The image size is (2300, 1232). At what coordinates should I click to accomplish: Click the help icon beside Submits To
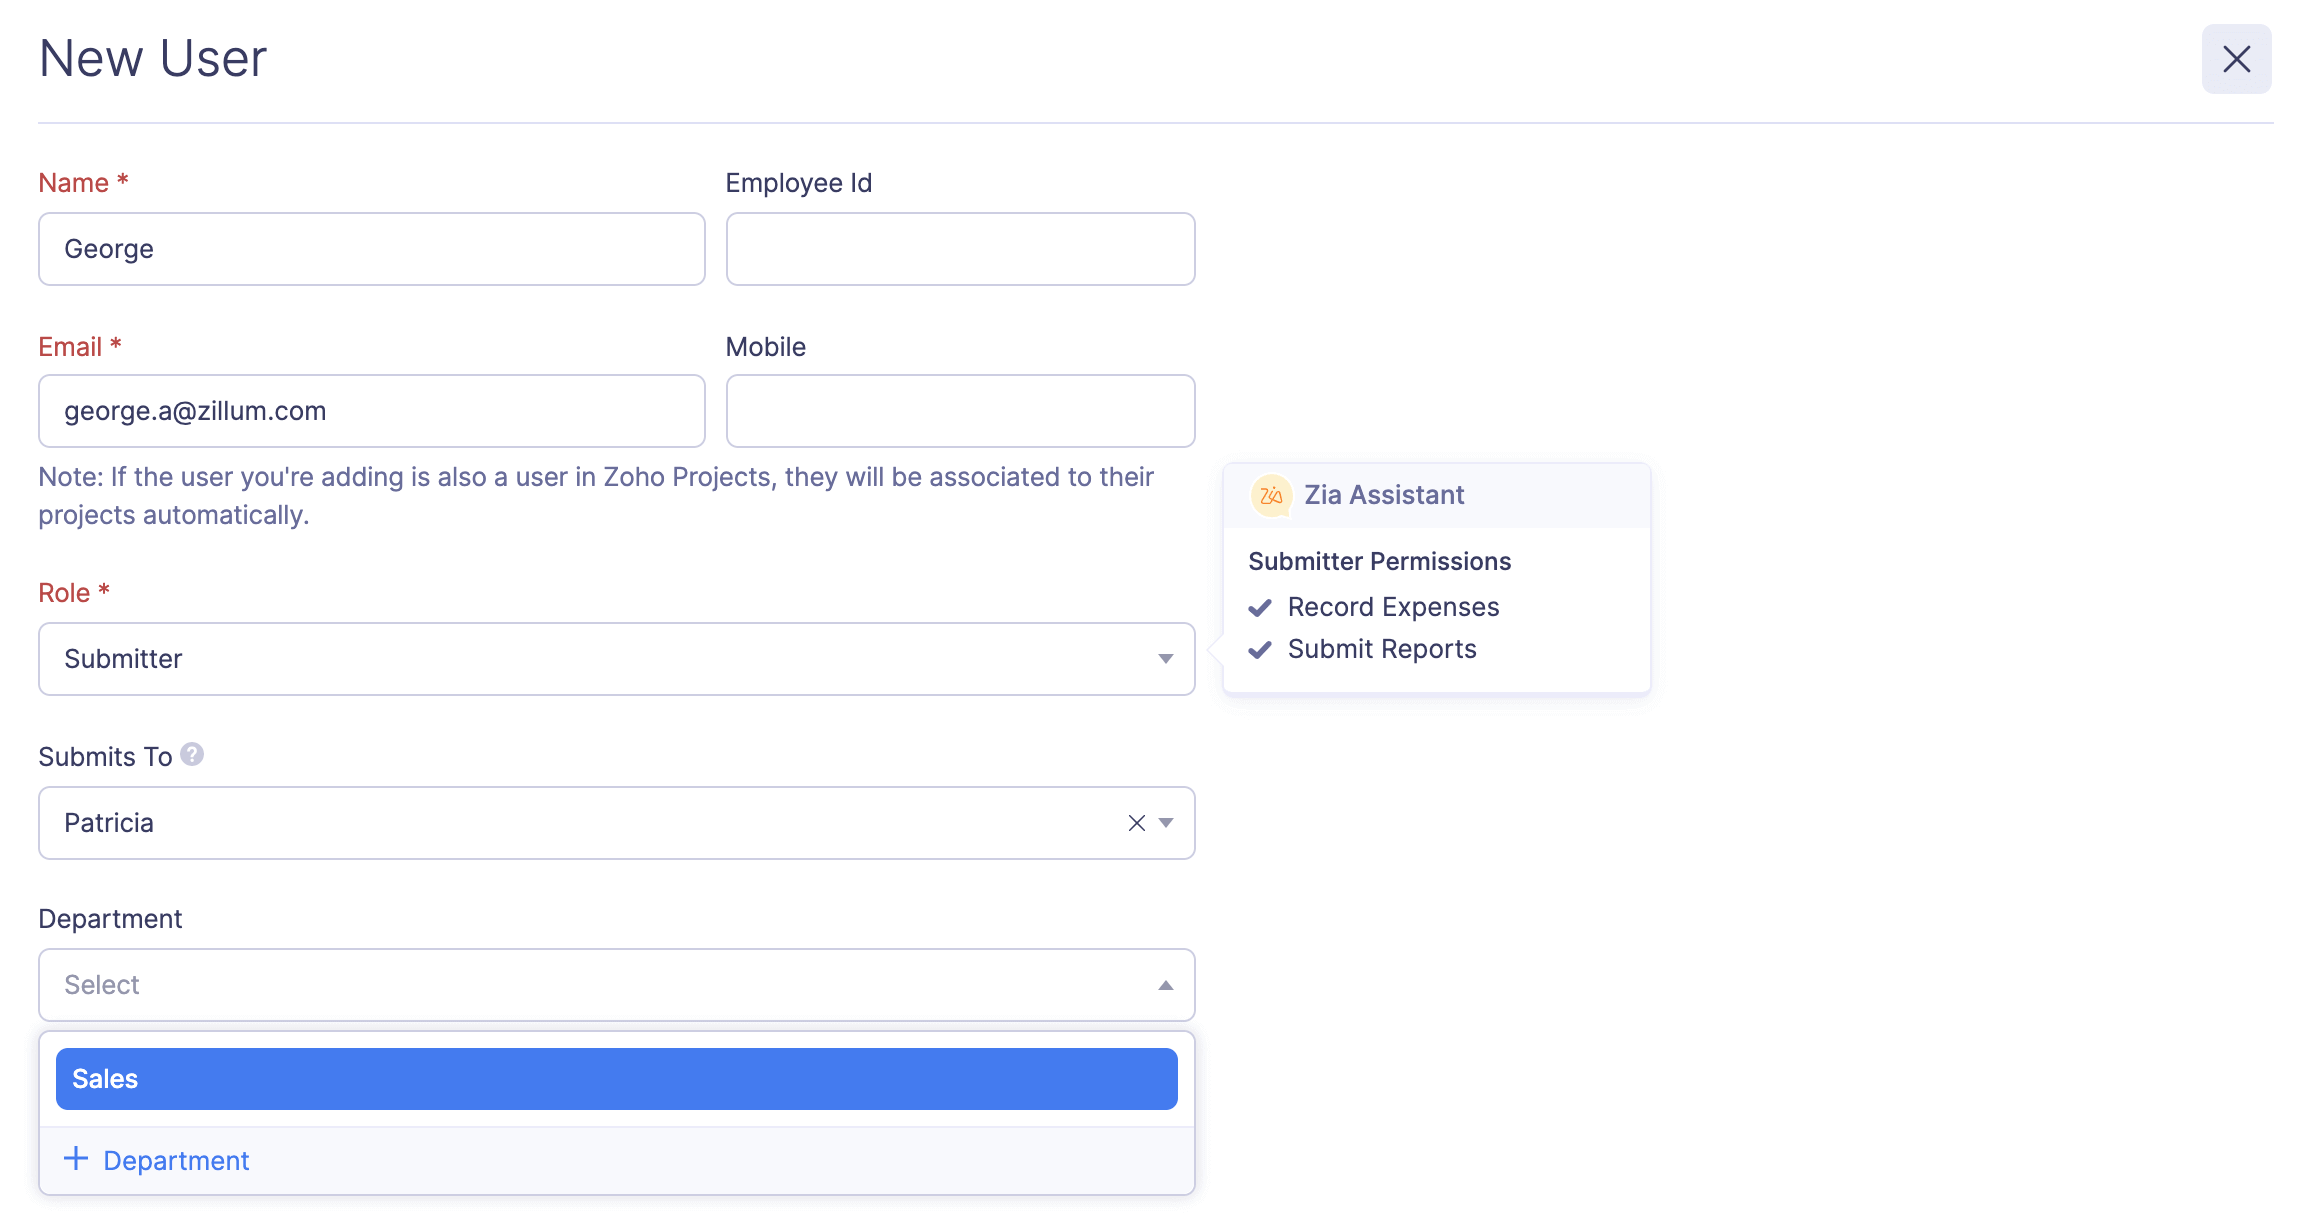click(192, 755)
